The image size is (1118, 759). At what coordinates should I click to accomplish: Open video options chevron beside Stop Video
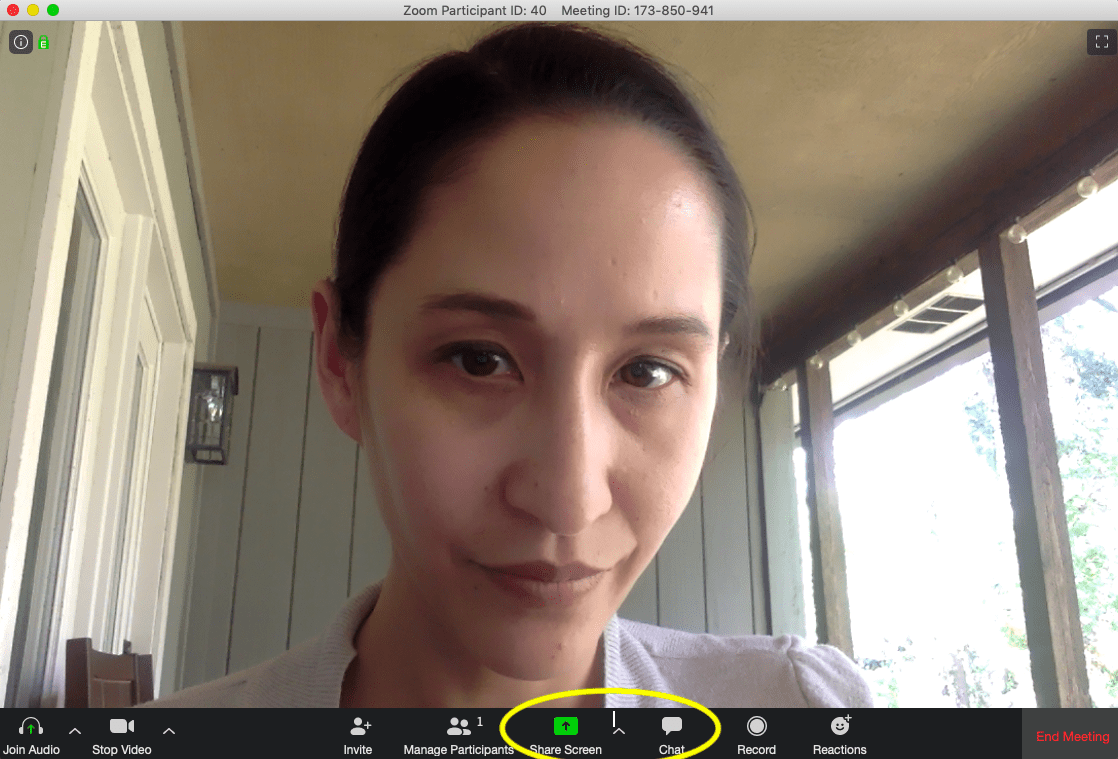click(168, 730)
